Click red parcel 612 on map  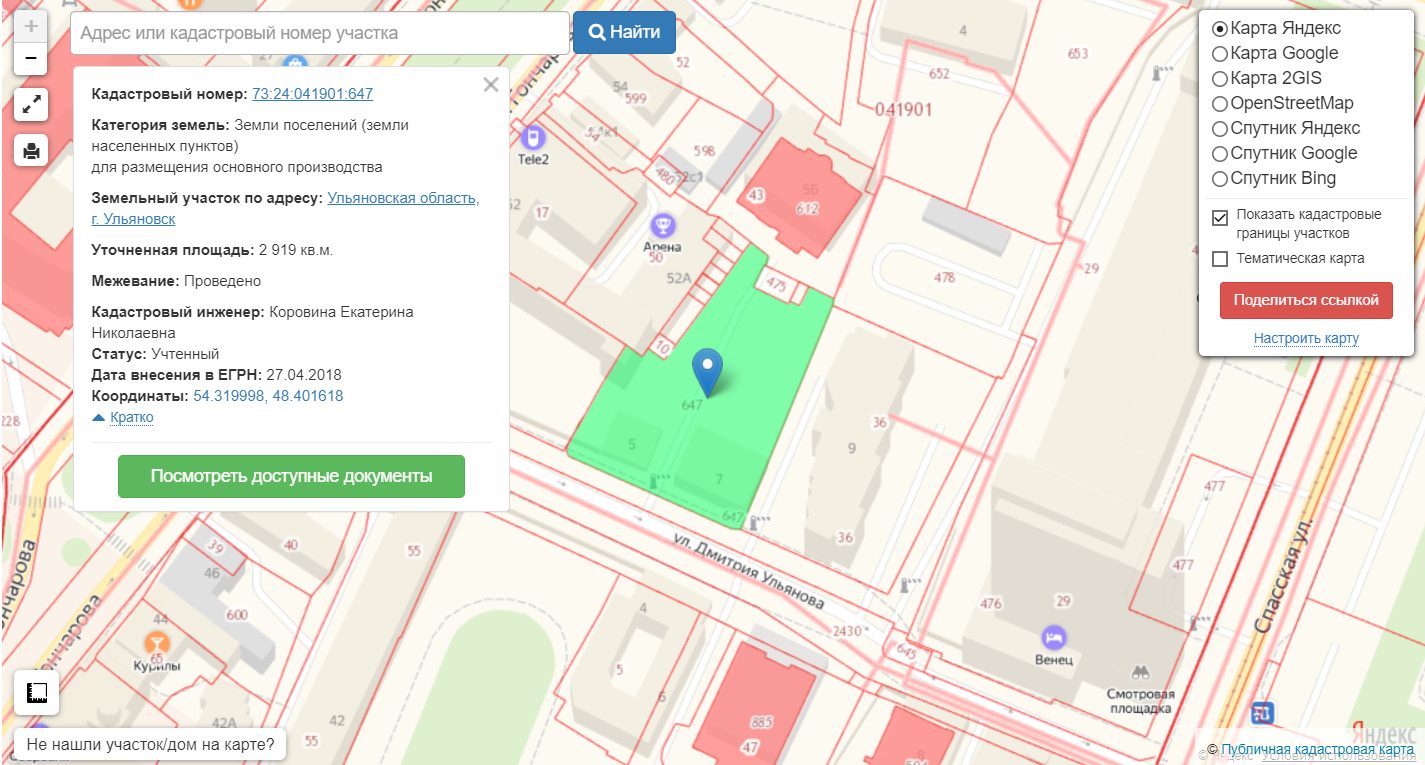pos(801,198)
